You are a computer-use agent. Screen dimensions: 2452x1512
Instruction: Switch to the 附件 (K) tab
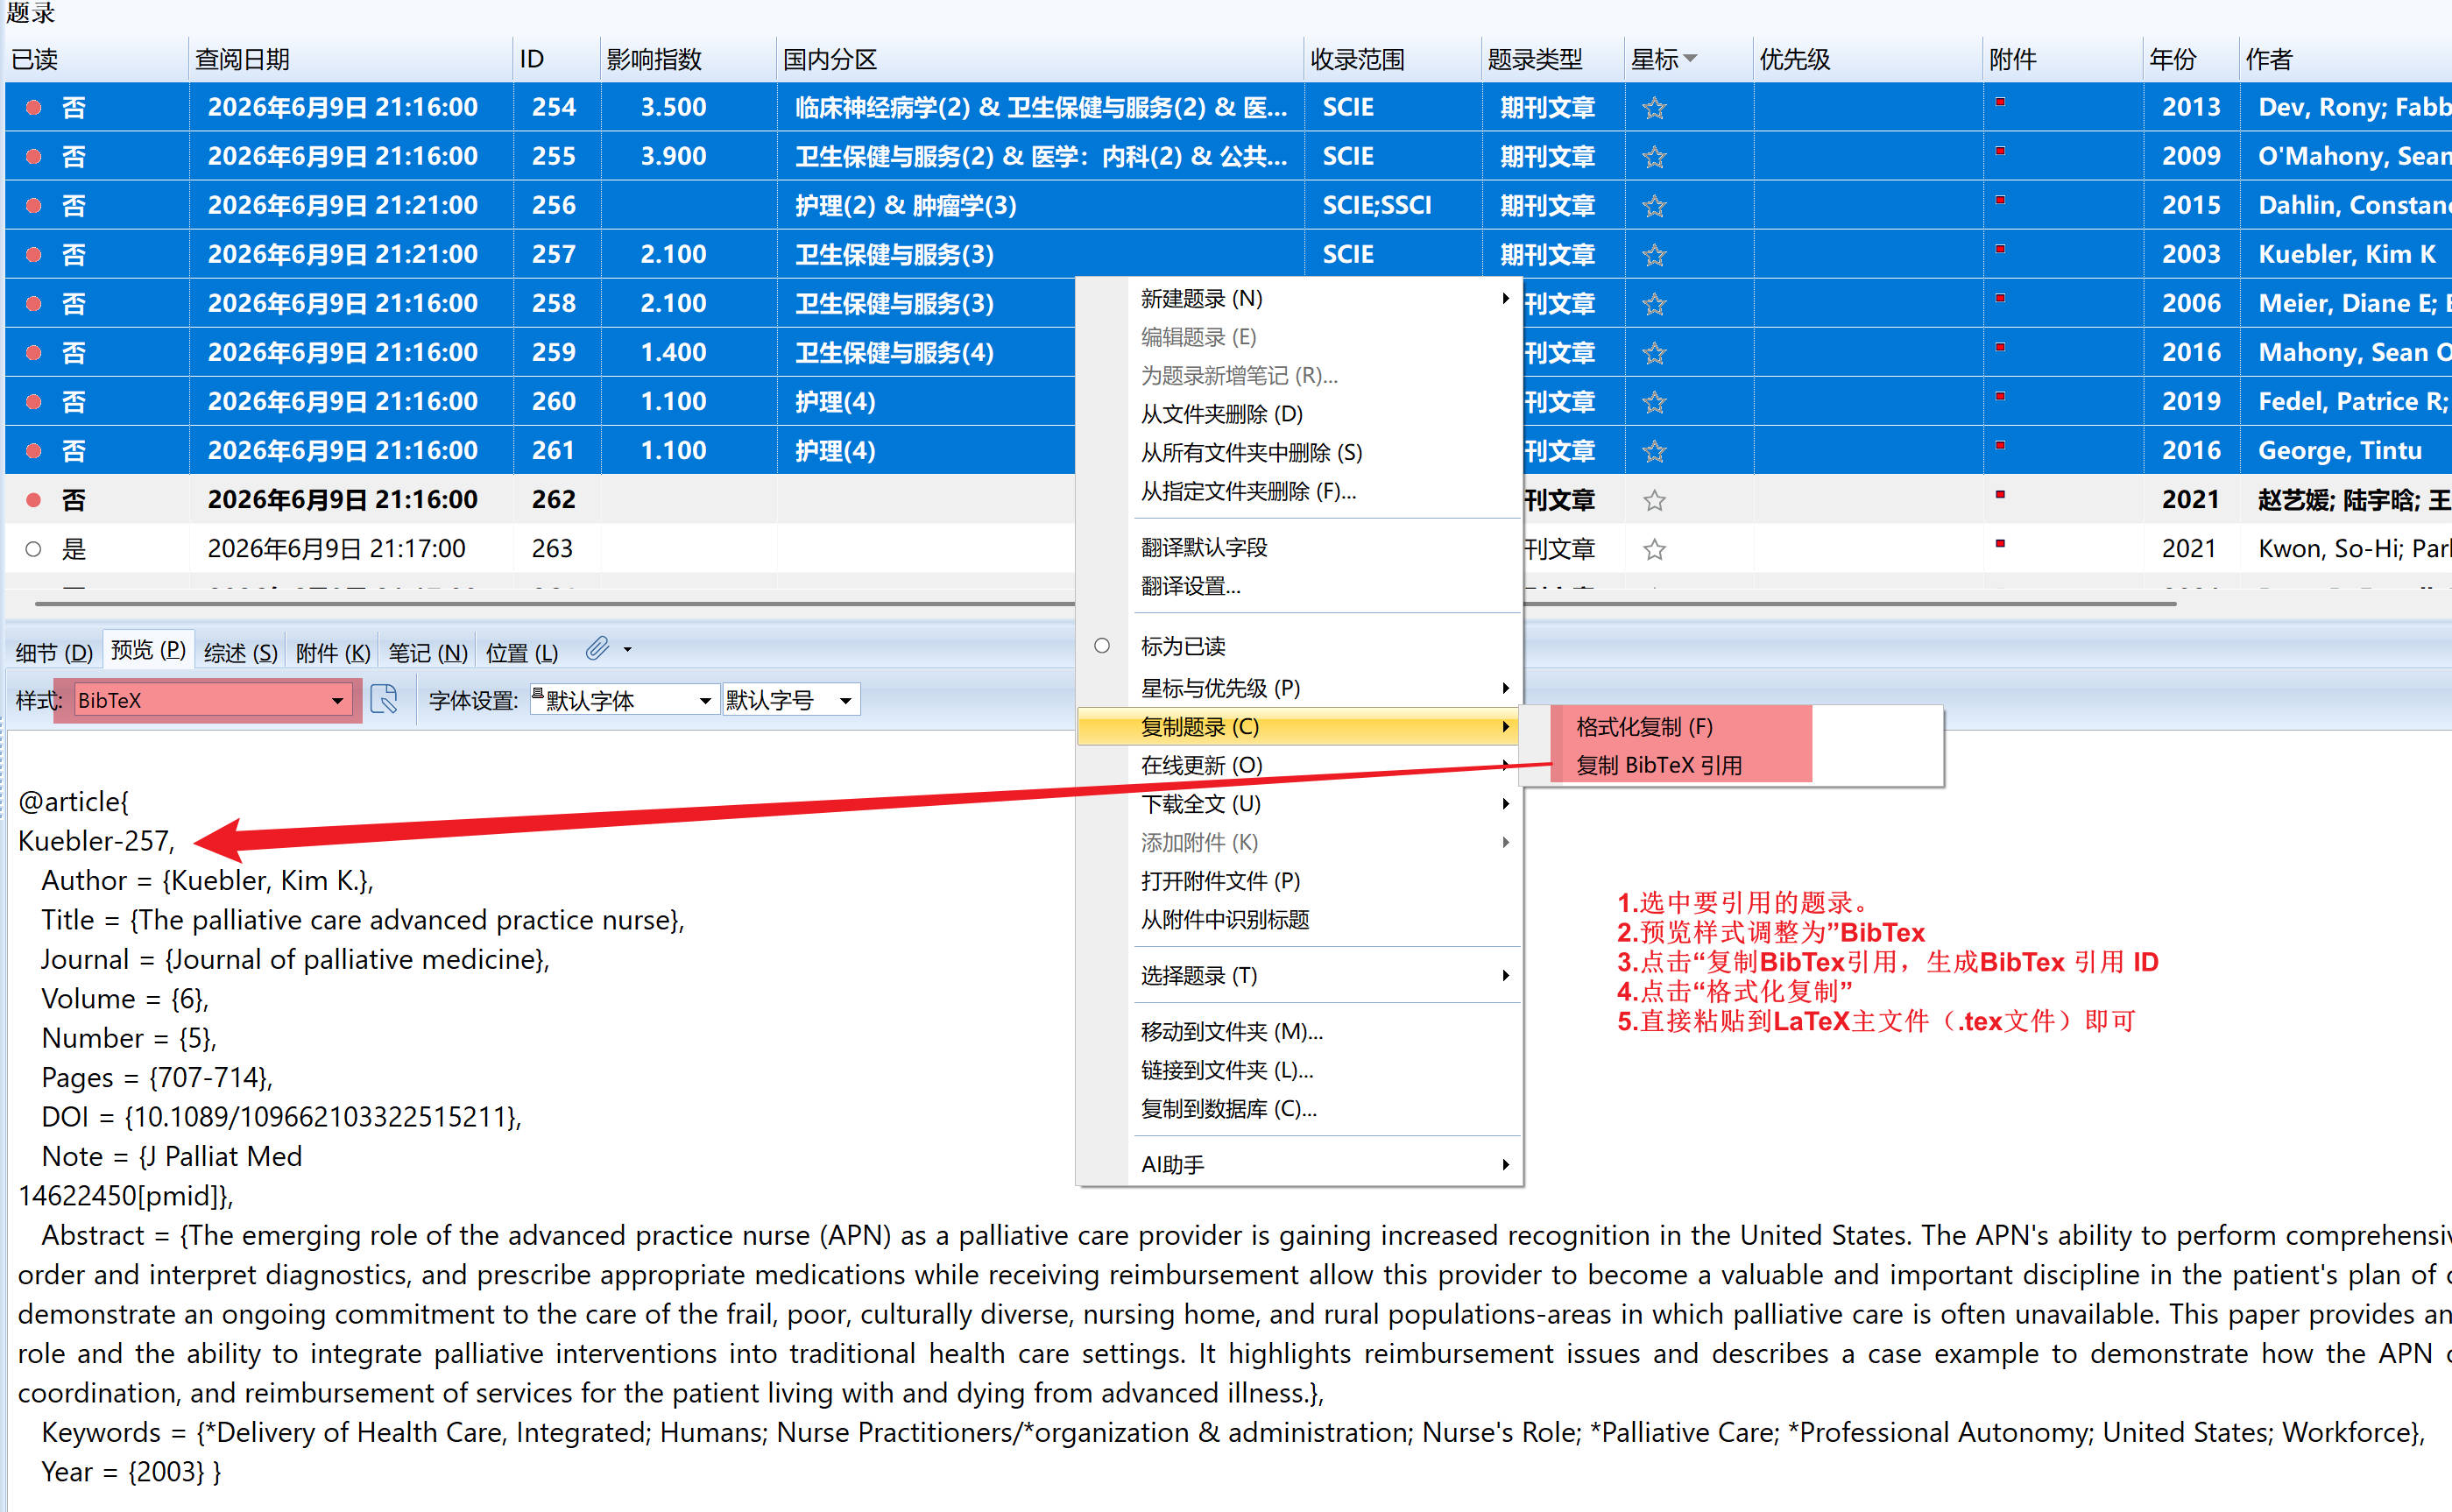(333, 653)
